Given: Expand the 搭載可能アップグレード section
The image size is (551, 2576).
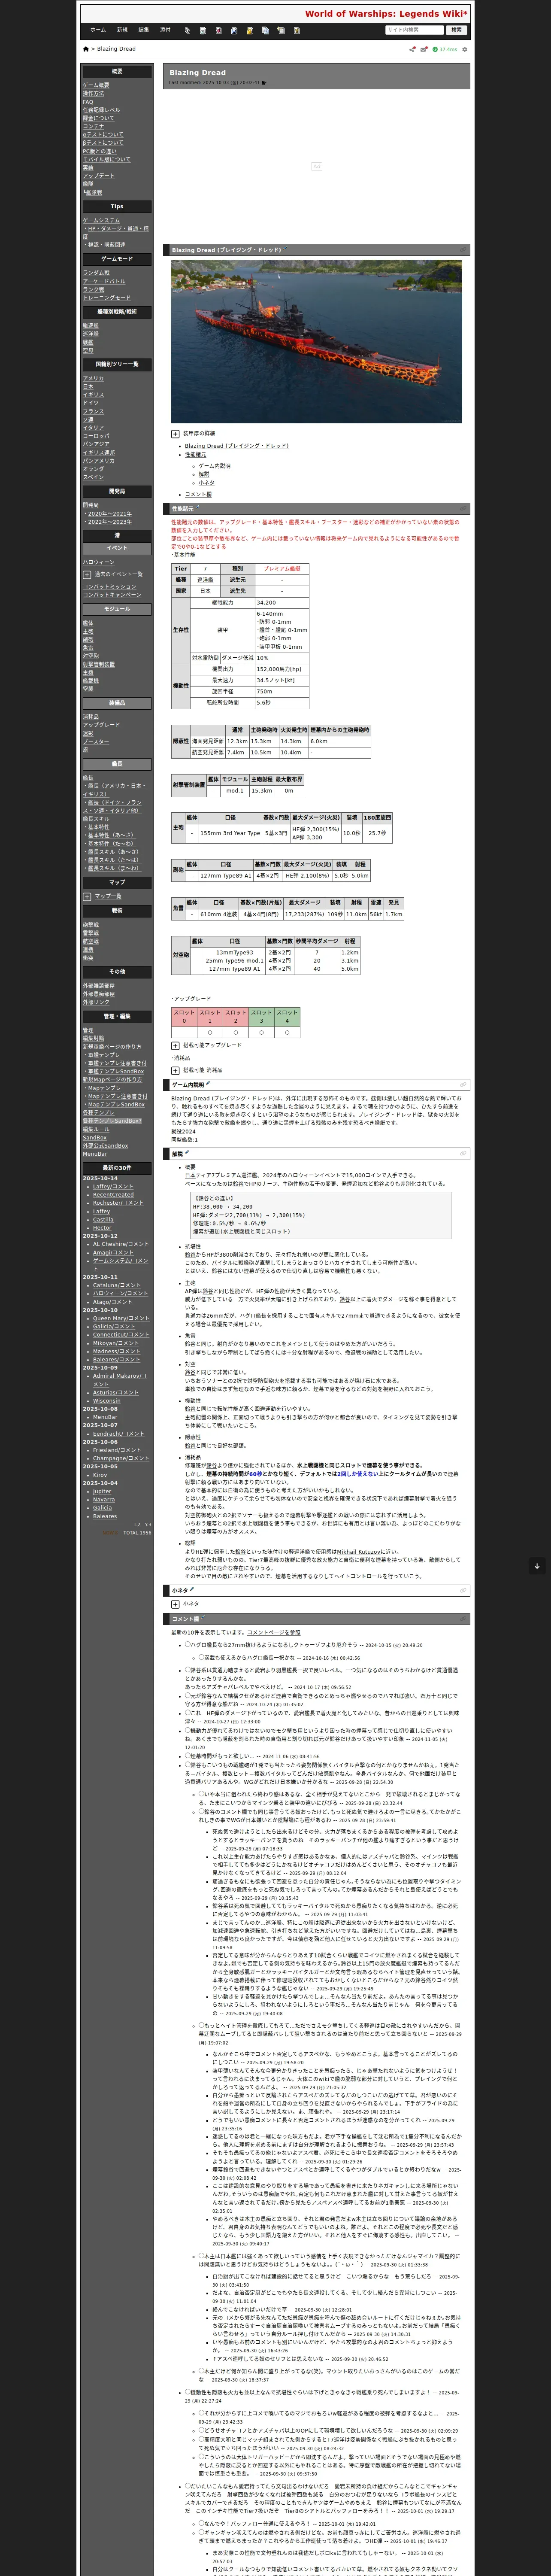Looking at the screenshot, I should point(175,1045).
